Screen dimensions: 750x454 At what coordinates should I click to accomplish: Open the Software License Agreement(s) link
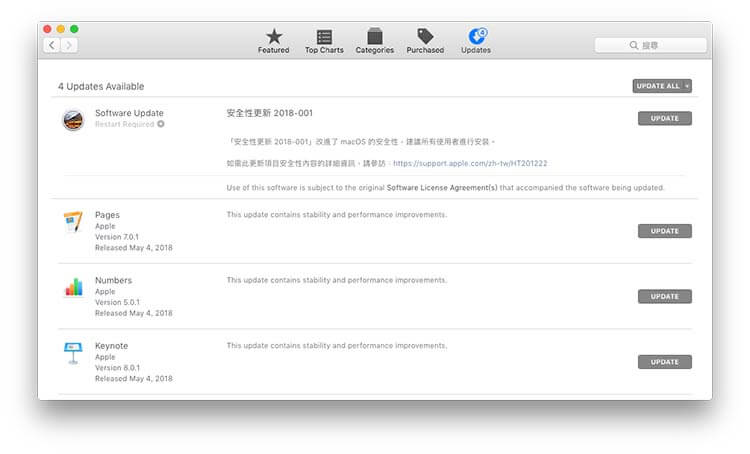(x=442, y=188)
